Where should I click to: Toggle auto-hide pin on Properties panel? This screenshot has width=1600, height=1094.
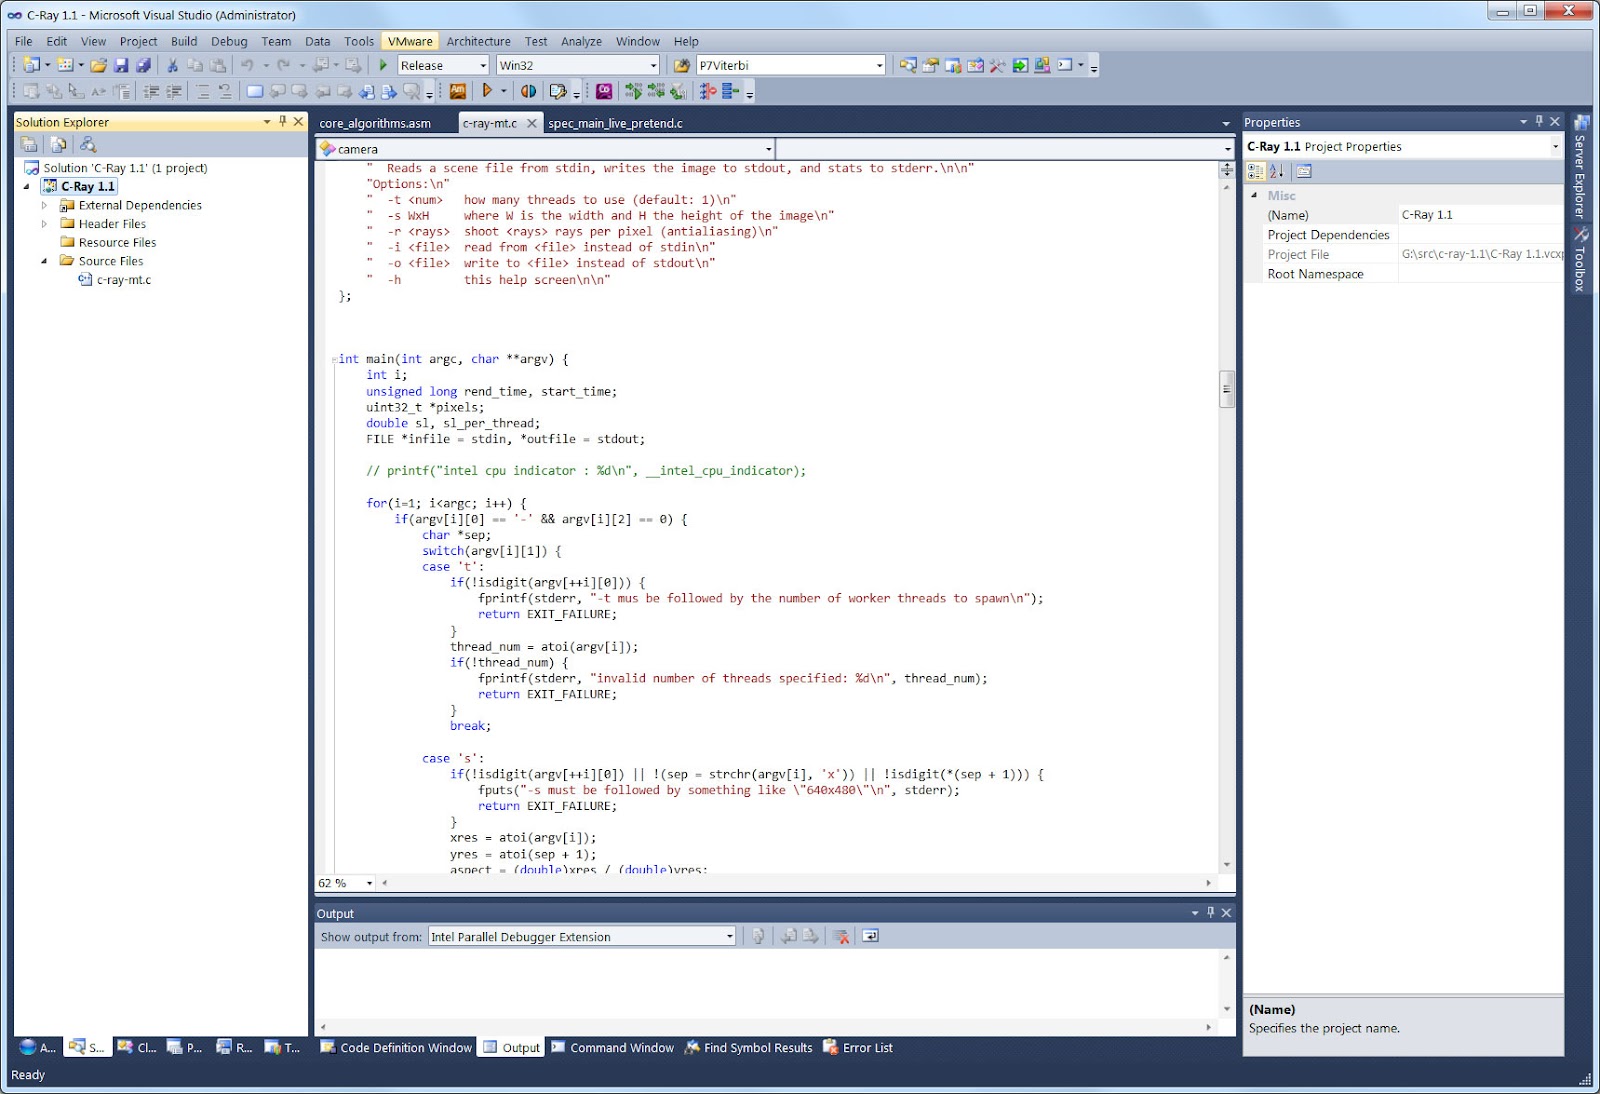[1539, 121]
